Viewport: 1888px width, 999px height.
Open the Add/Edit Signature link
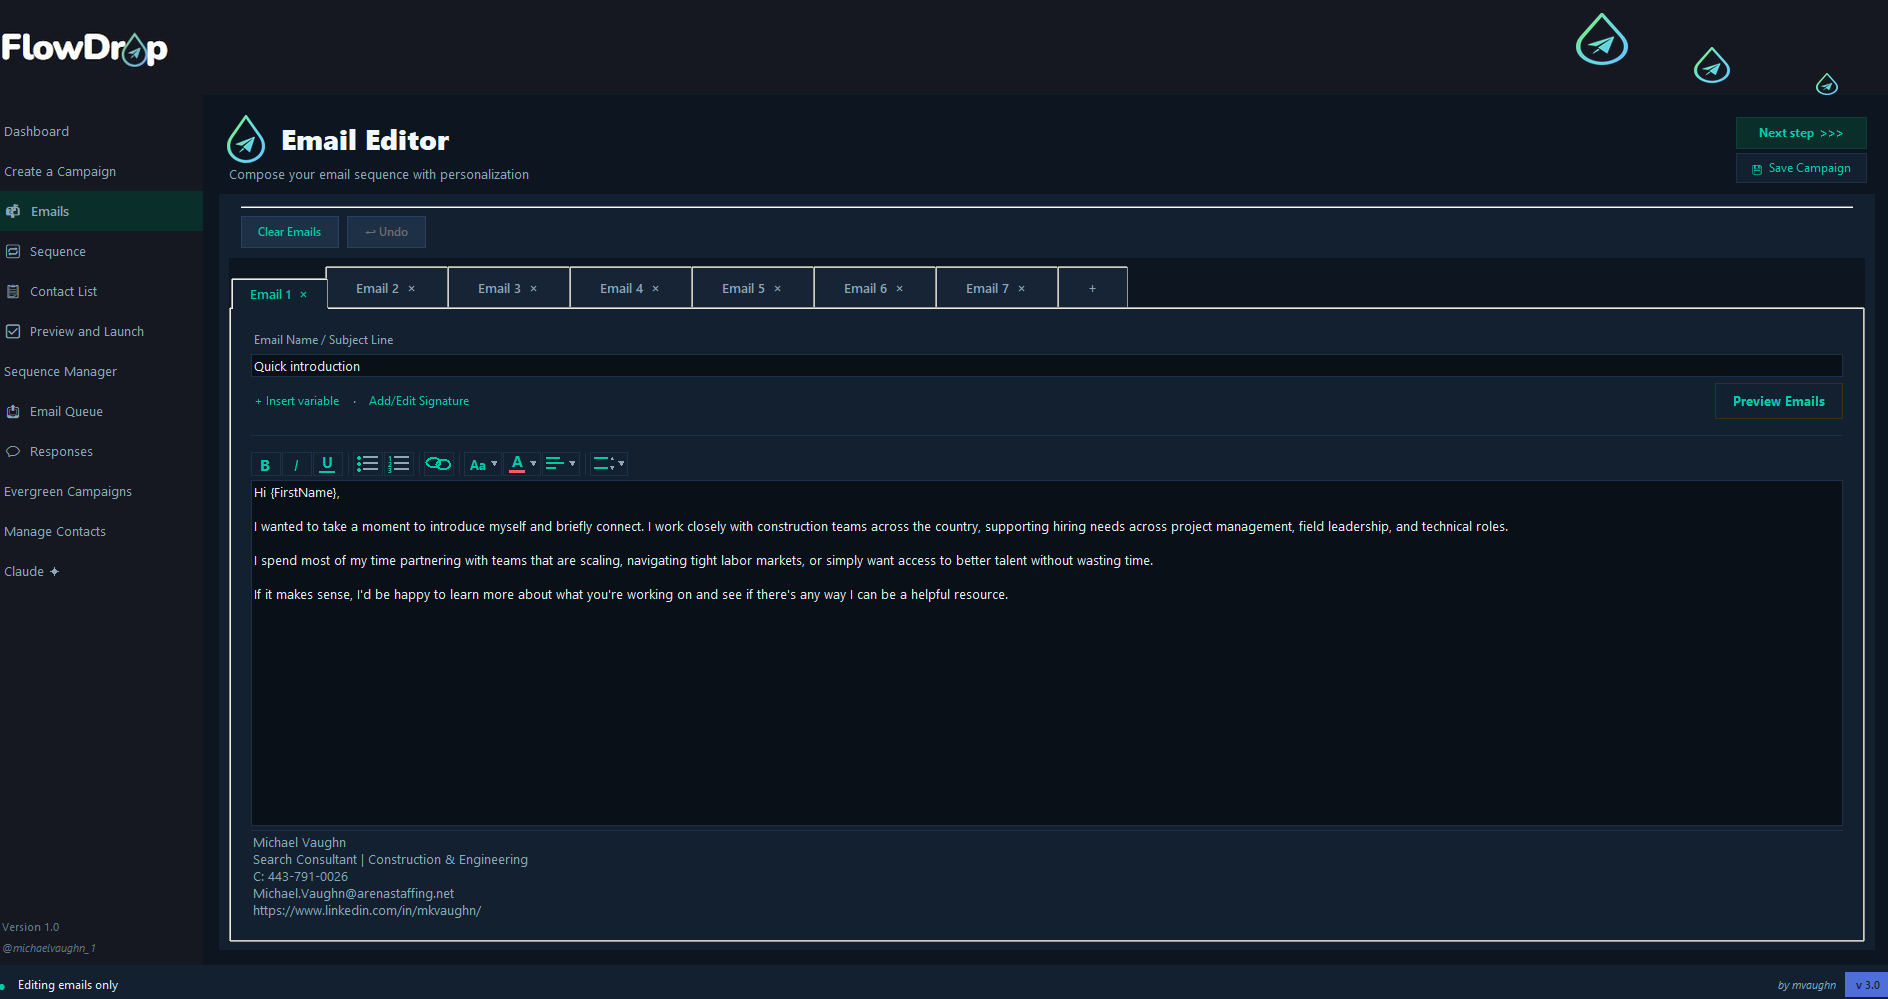click(419, 401)
